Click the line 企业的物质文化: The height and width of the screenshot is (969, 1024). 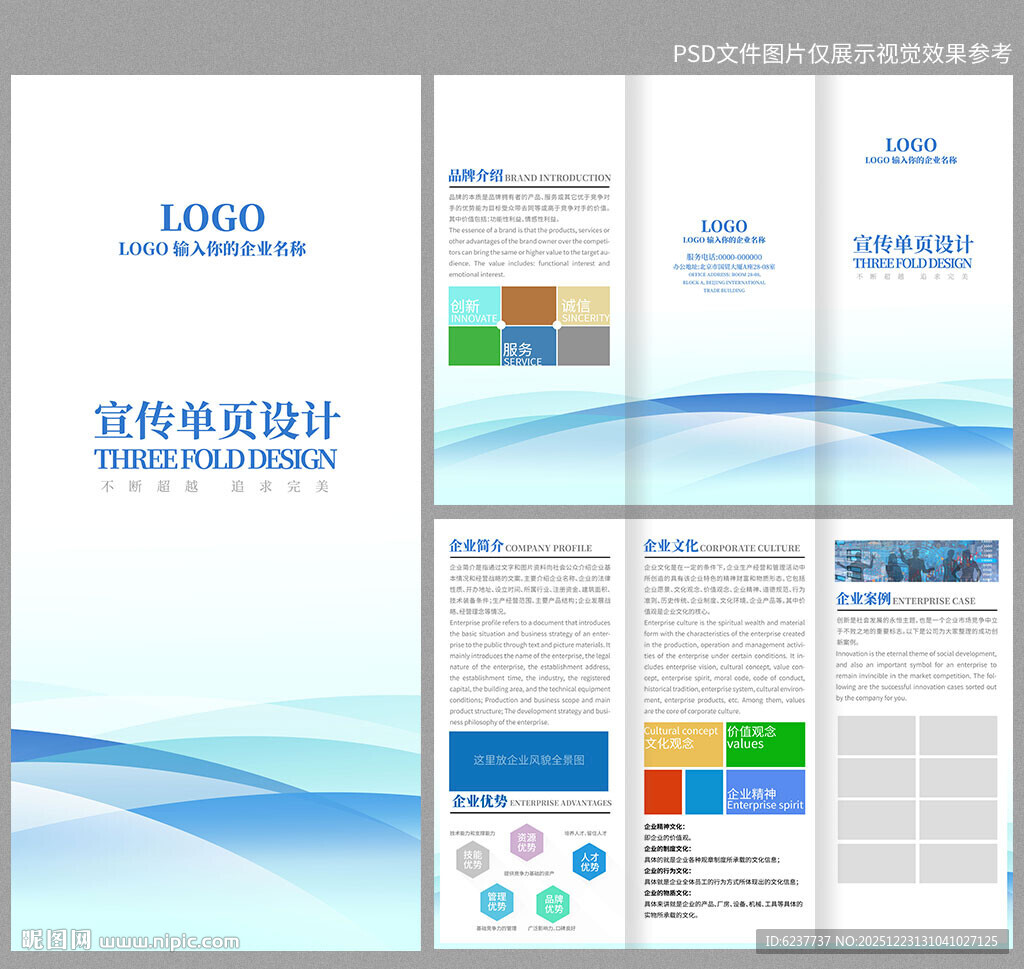point(667,893)
